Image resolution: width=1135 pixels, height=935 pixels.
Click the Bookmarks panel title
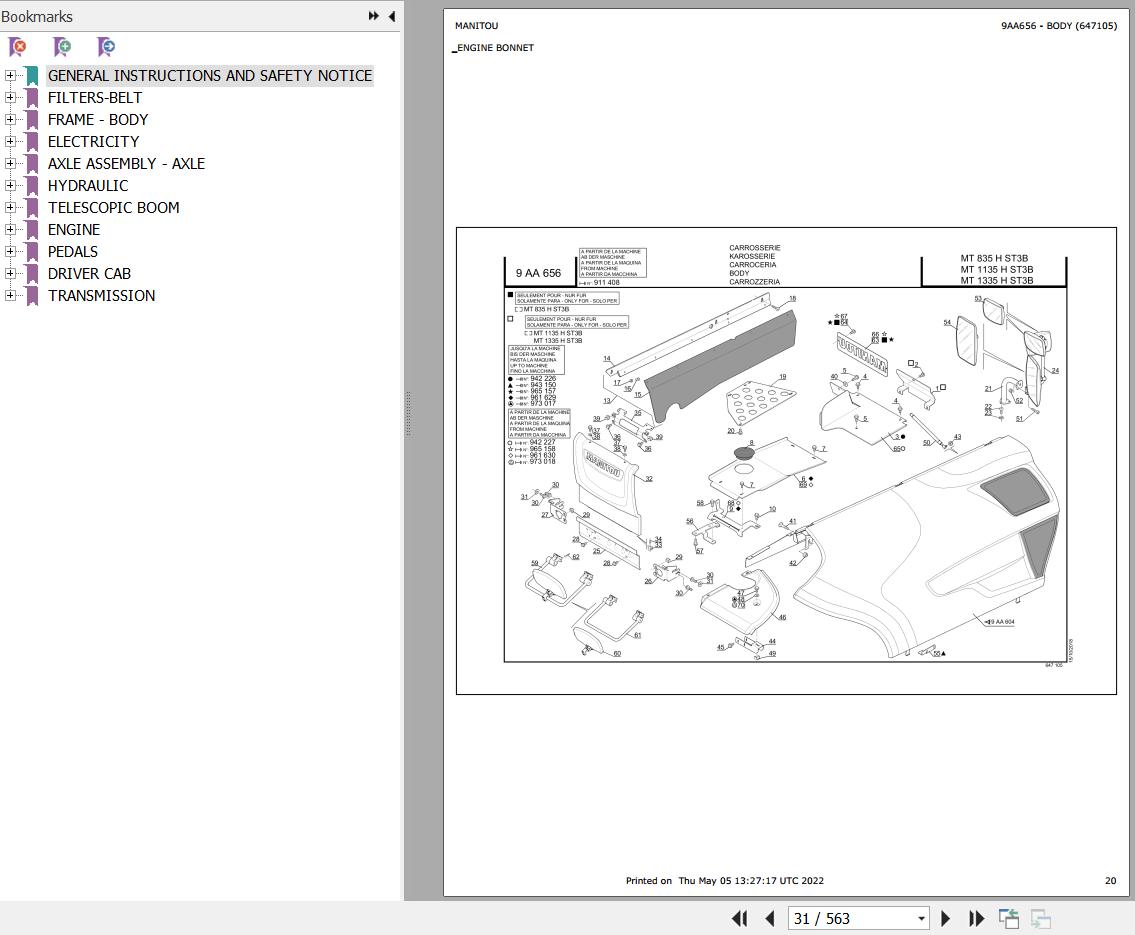pyautogui.click(x=37, y=16)
